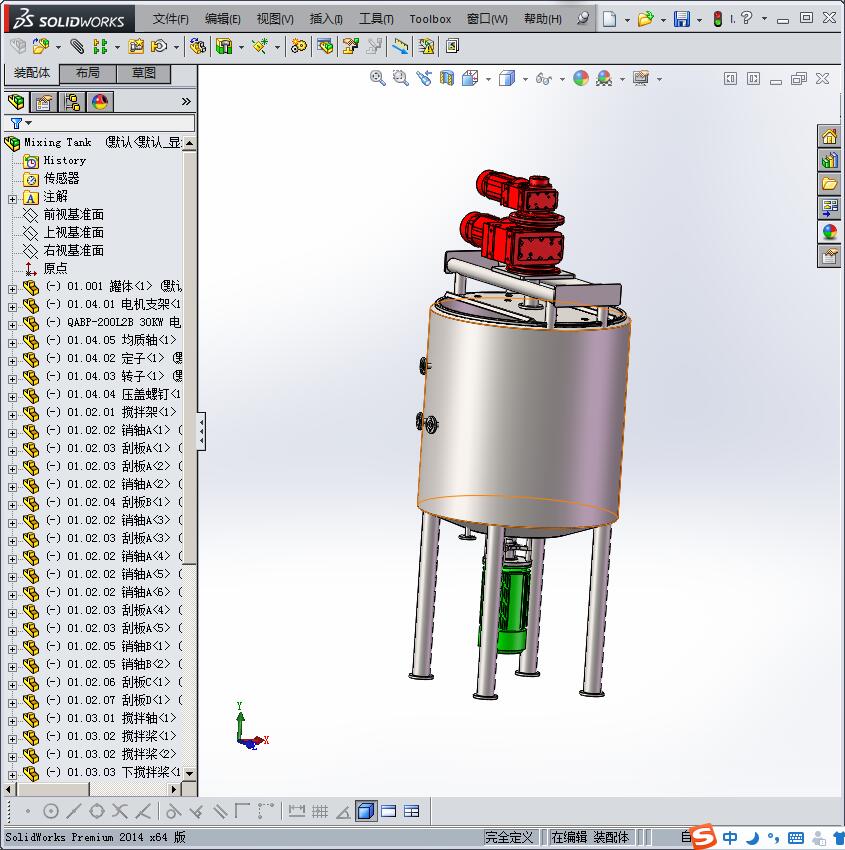Click the Move Component icon
This screenshot has width=845, height=850.
pyautogui.click(x=158, y=47)
